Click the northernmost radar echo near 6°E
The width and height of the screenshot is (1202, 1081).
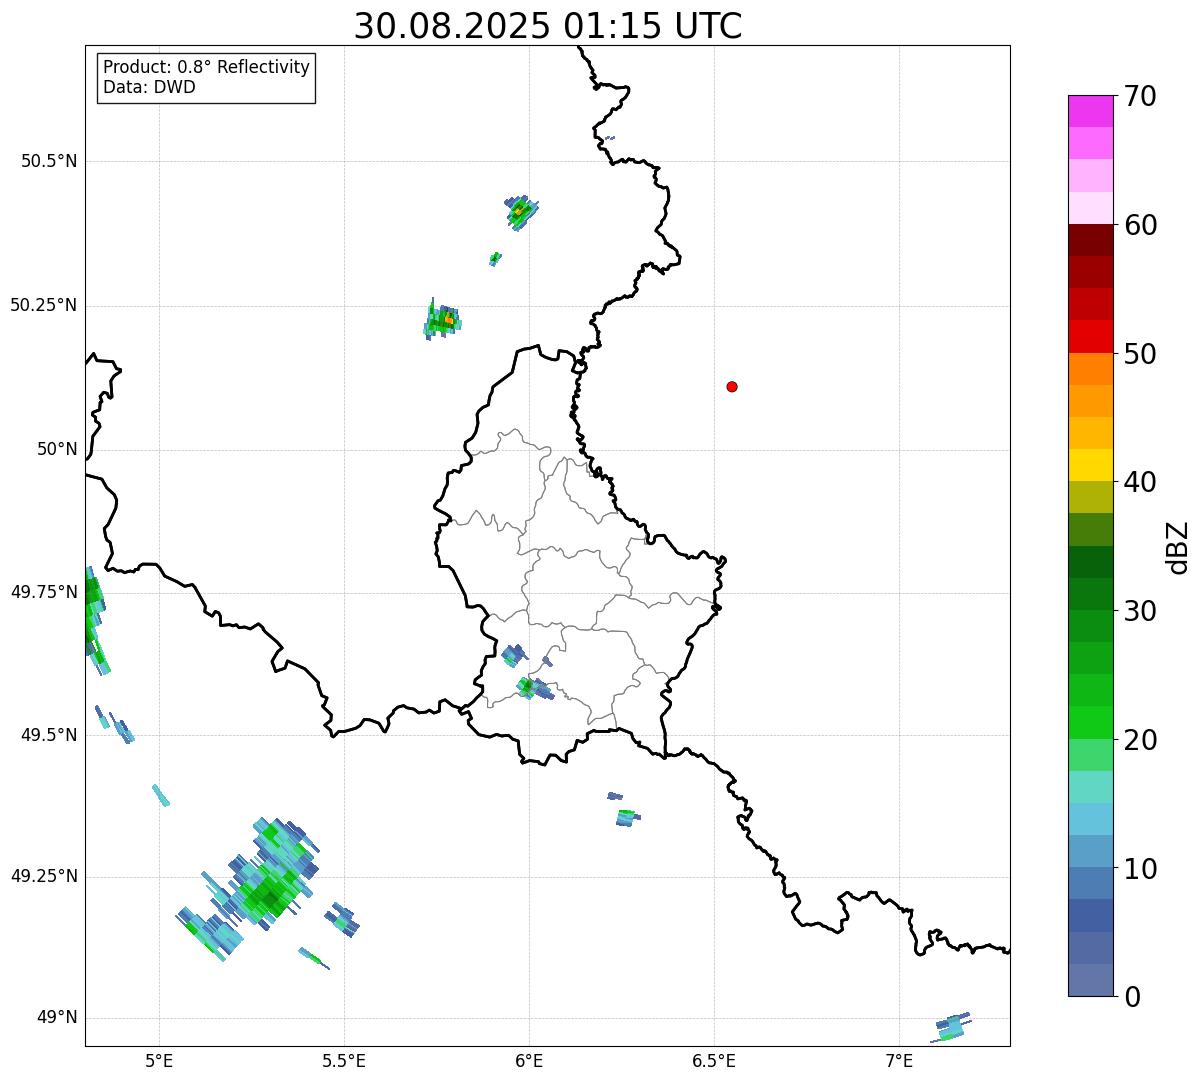[x=520, y=212]
